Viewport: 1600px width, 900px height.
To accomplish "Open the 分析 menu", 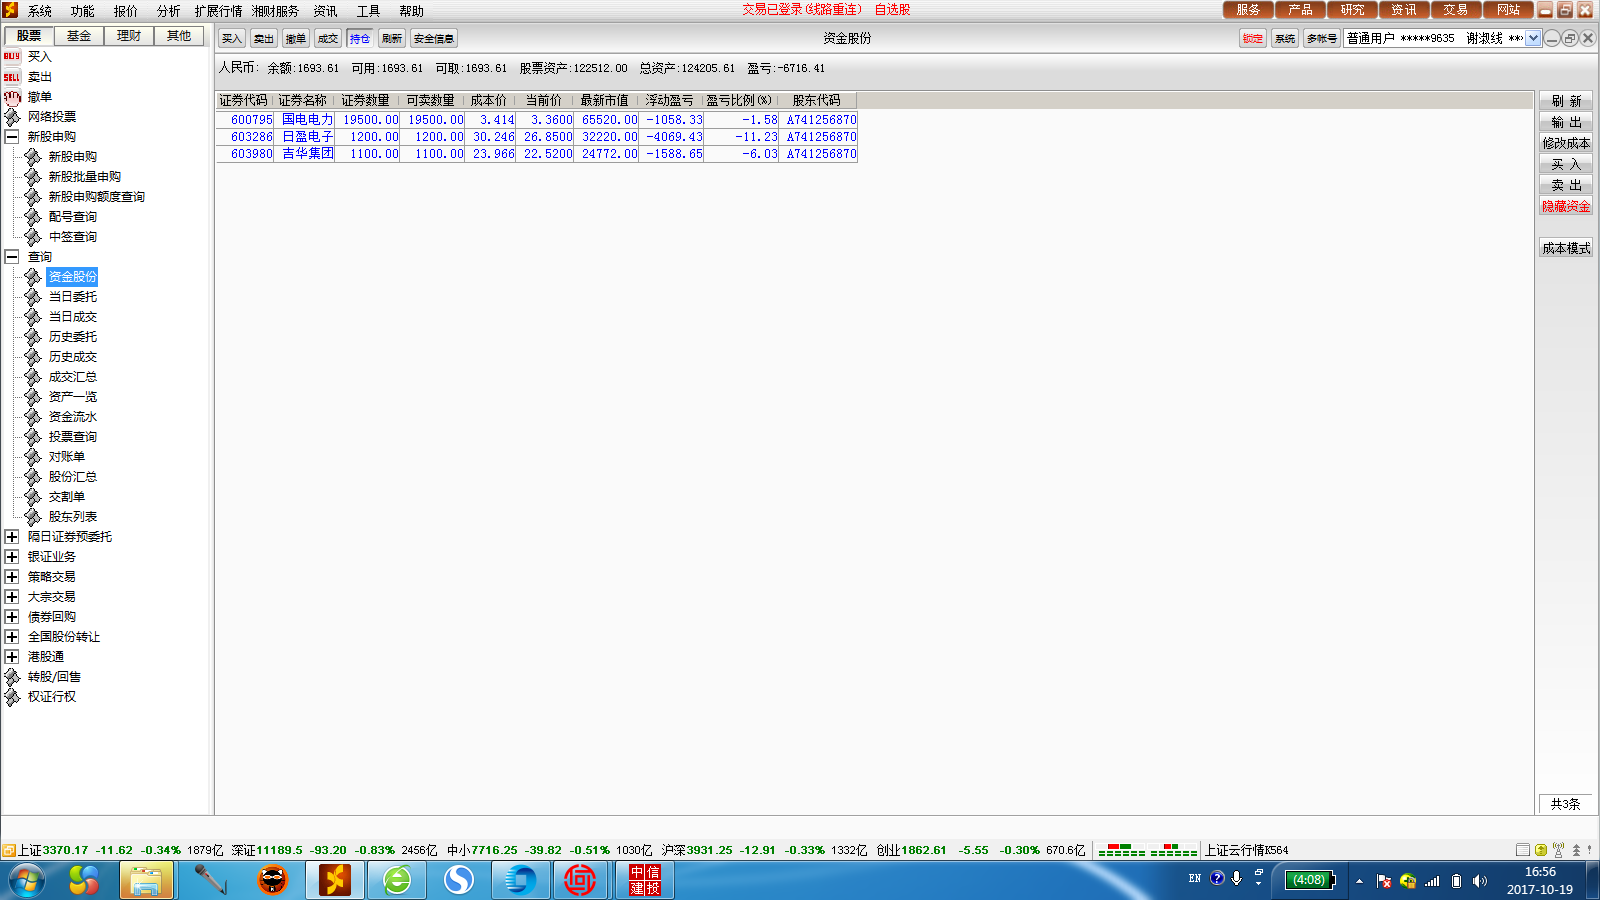I will tap(168, 11).
